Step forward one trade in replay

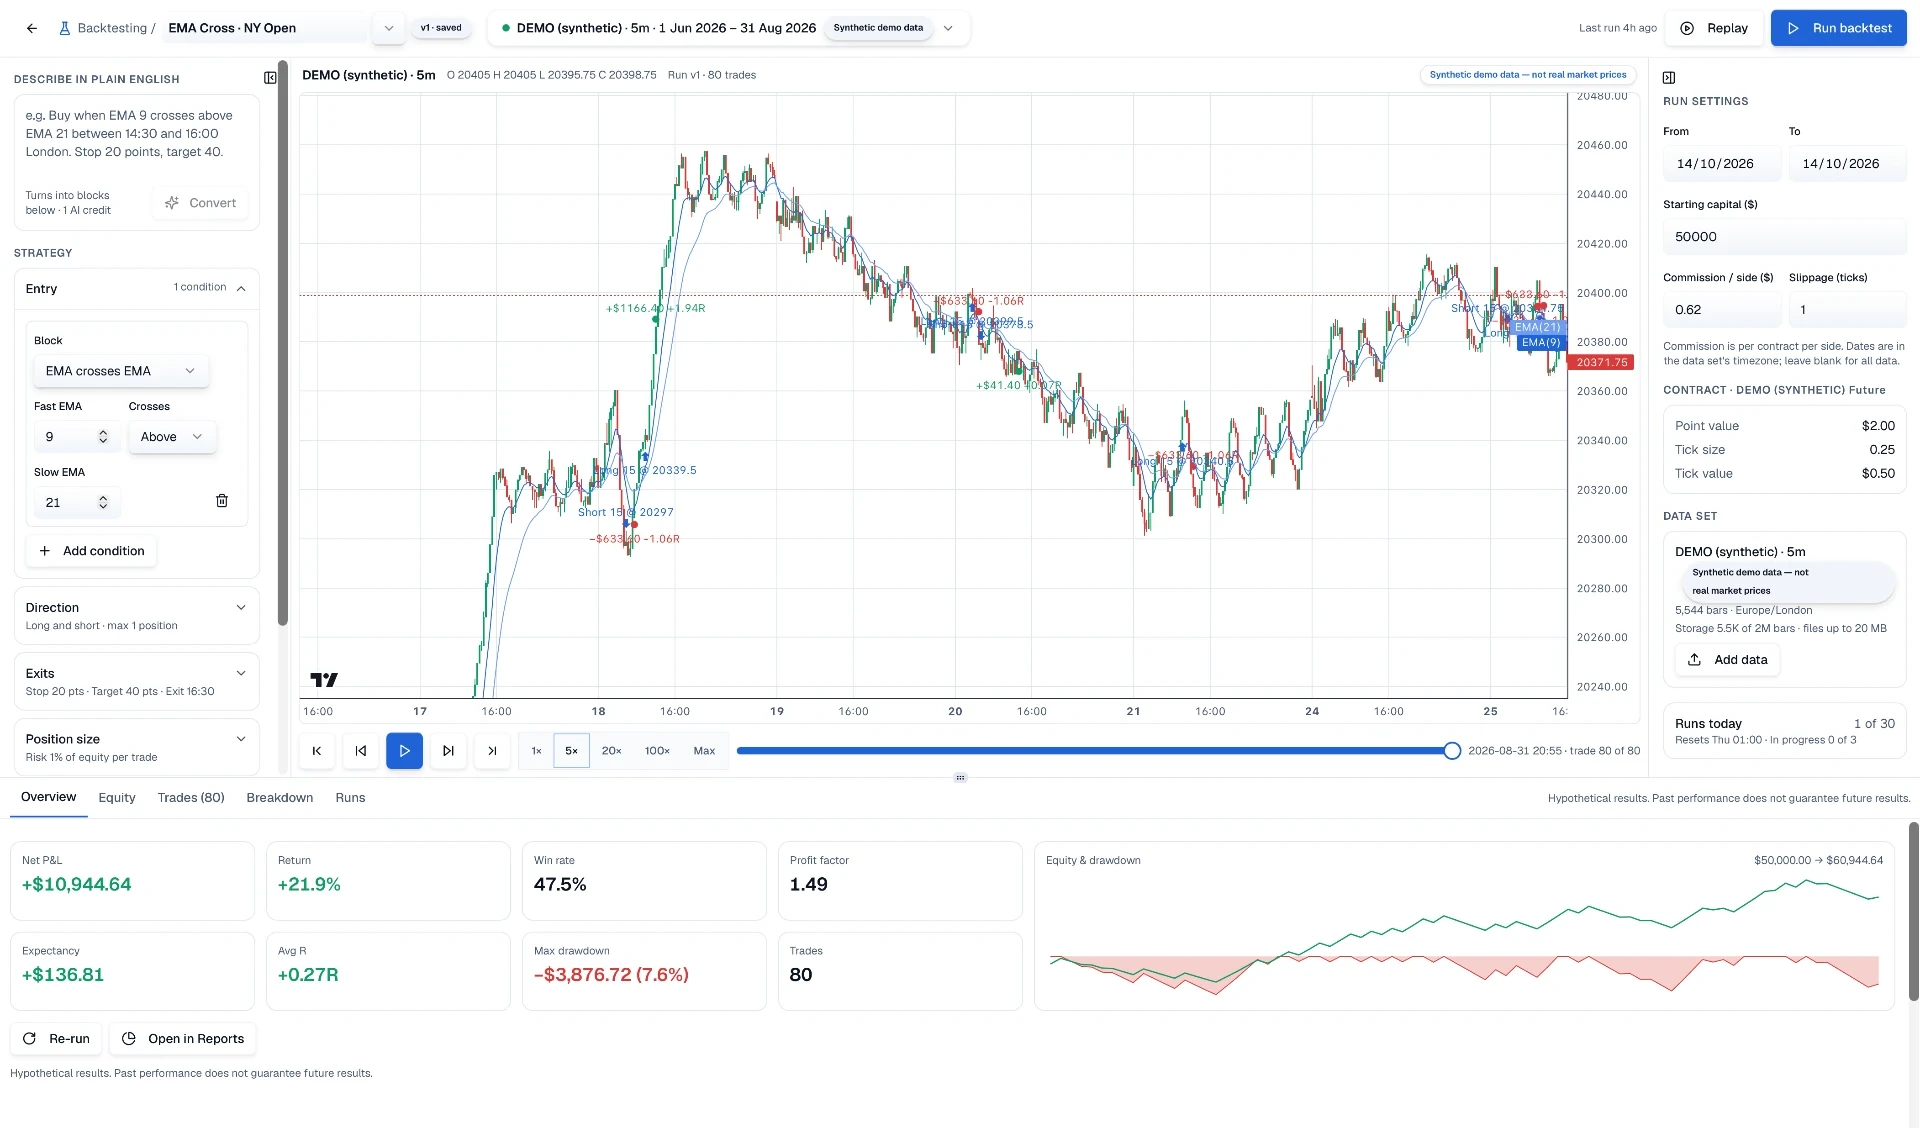pos(449,751)
